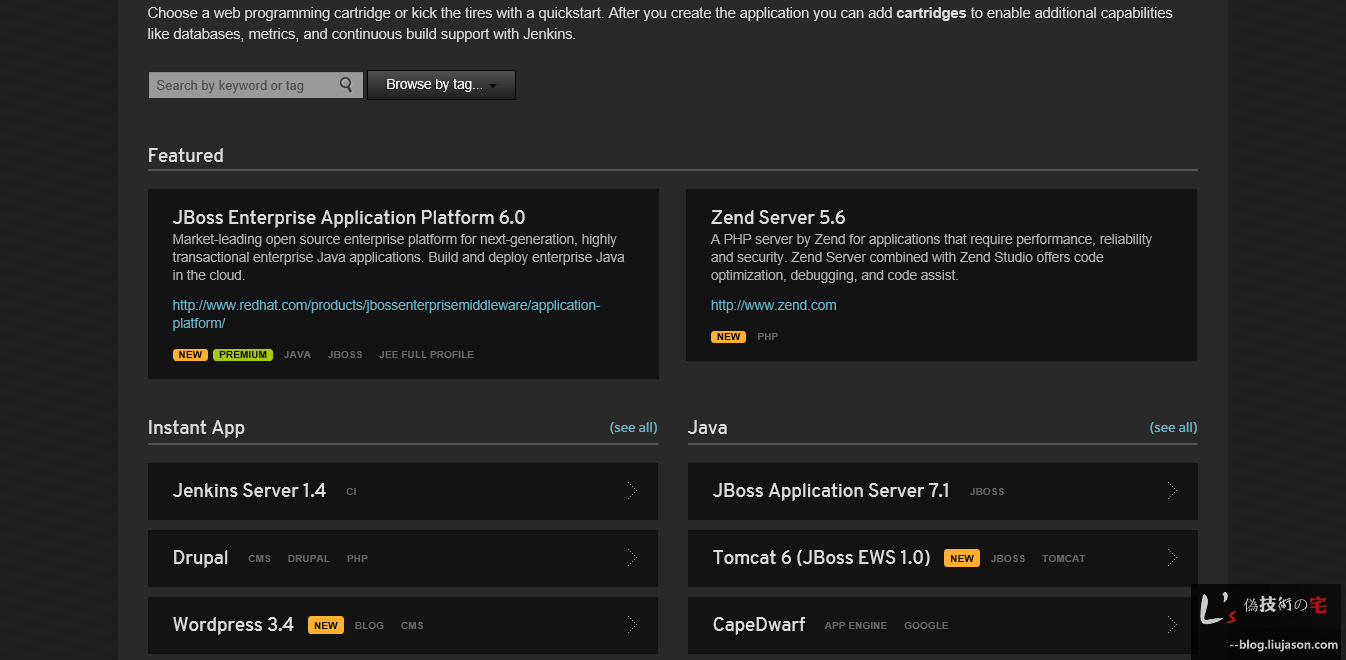Click the APP ENGINE tag beside CapeDwarf
The height and width of the screenshot is (660, 1346).
[855, 626]
